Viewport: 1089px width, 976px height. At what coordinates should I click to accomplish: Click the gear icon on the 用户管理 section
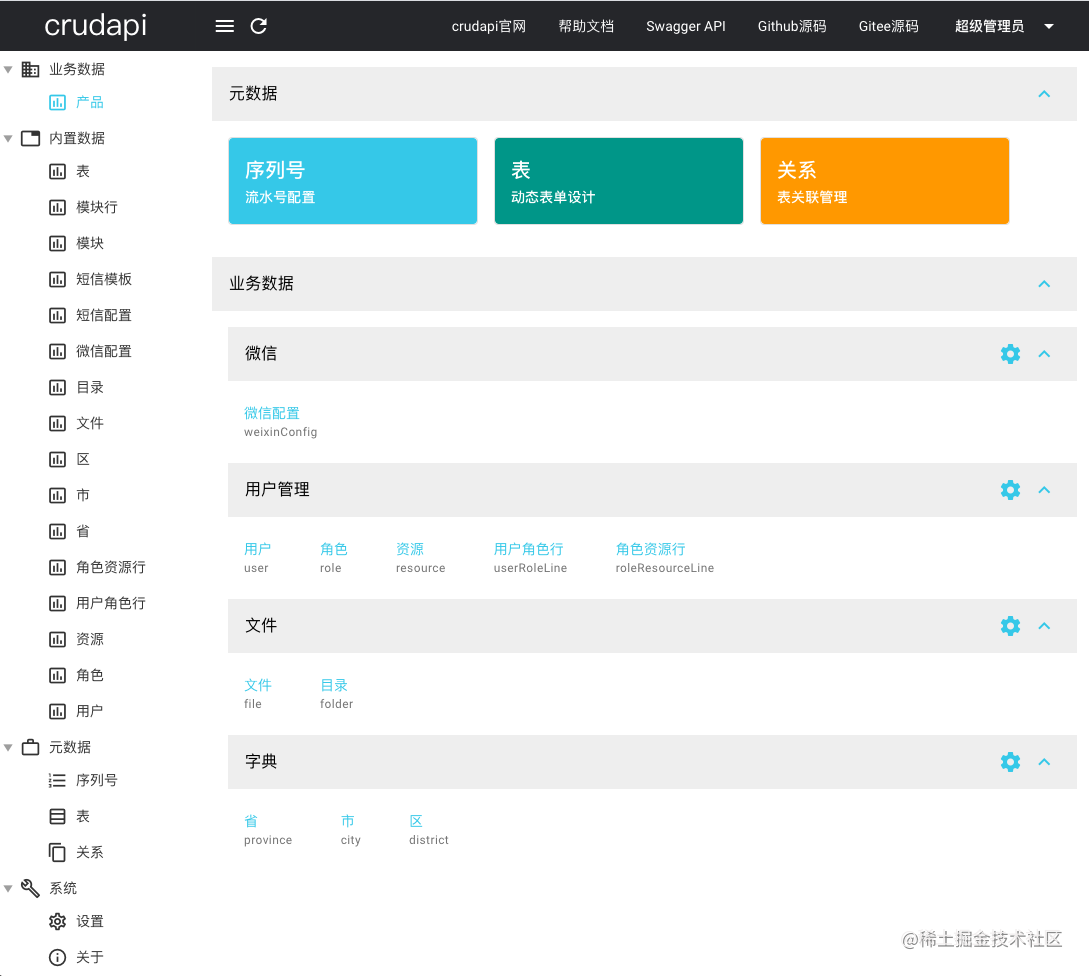[1010, 489]
